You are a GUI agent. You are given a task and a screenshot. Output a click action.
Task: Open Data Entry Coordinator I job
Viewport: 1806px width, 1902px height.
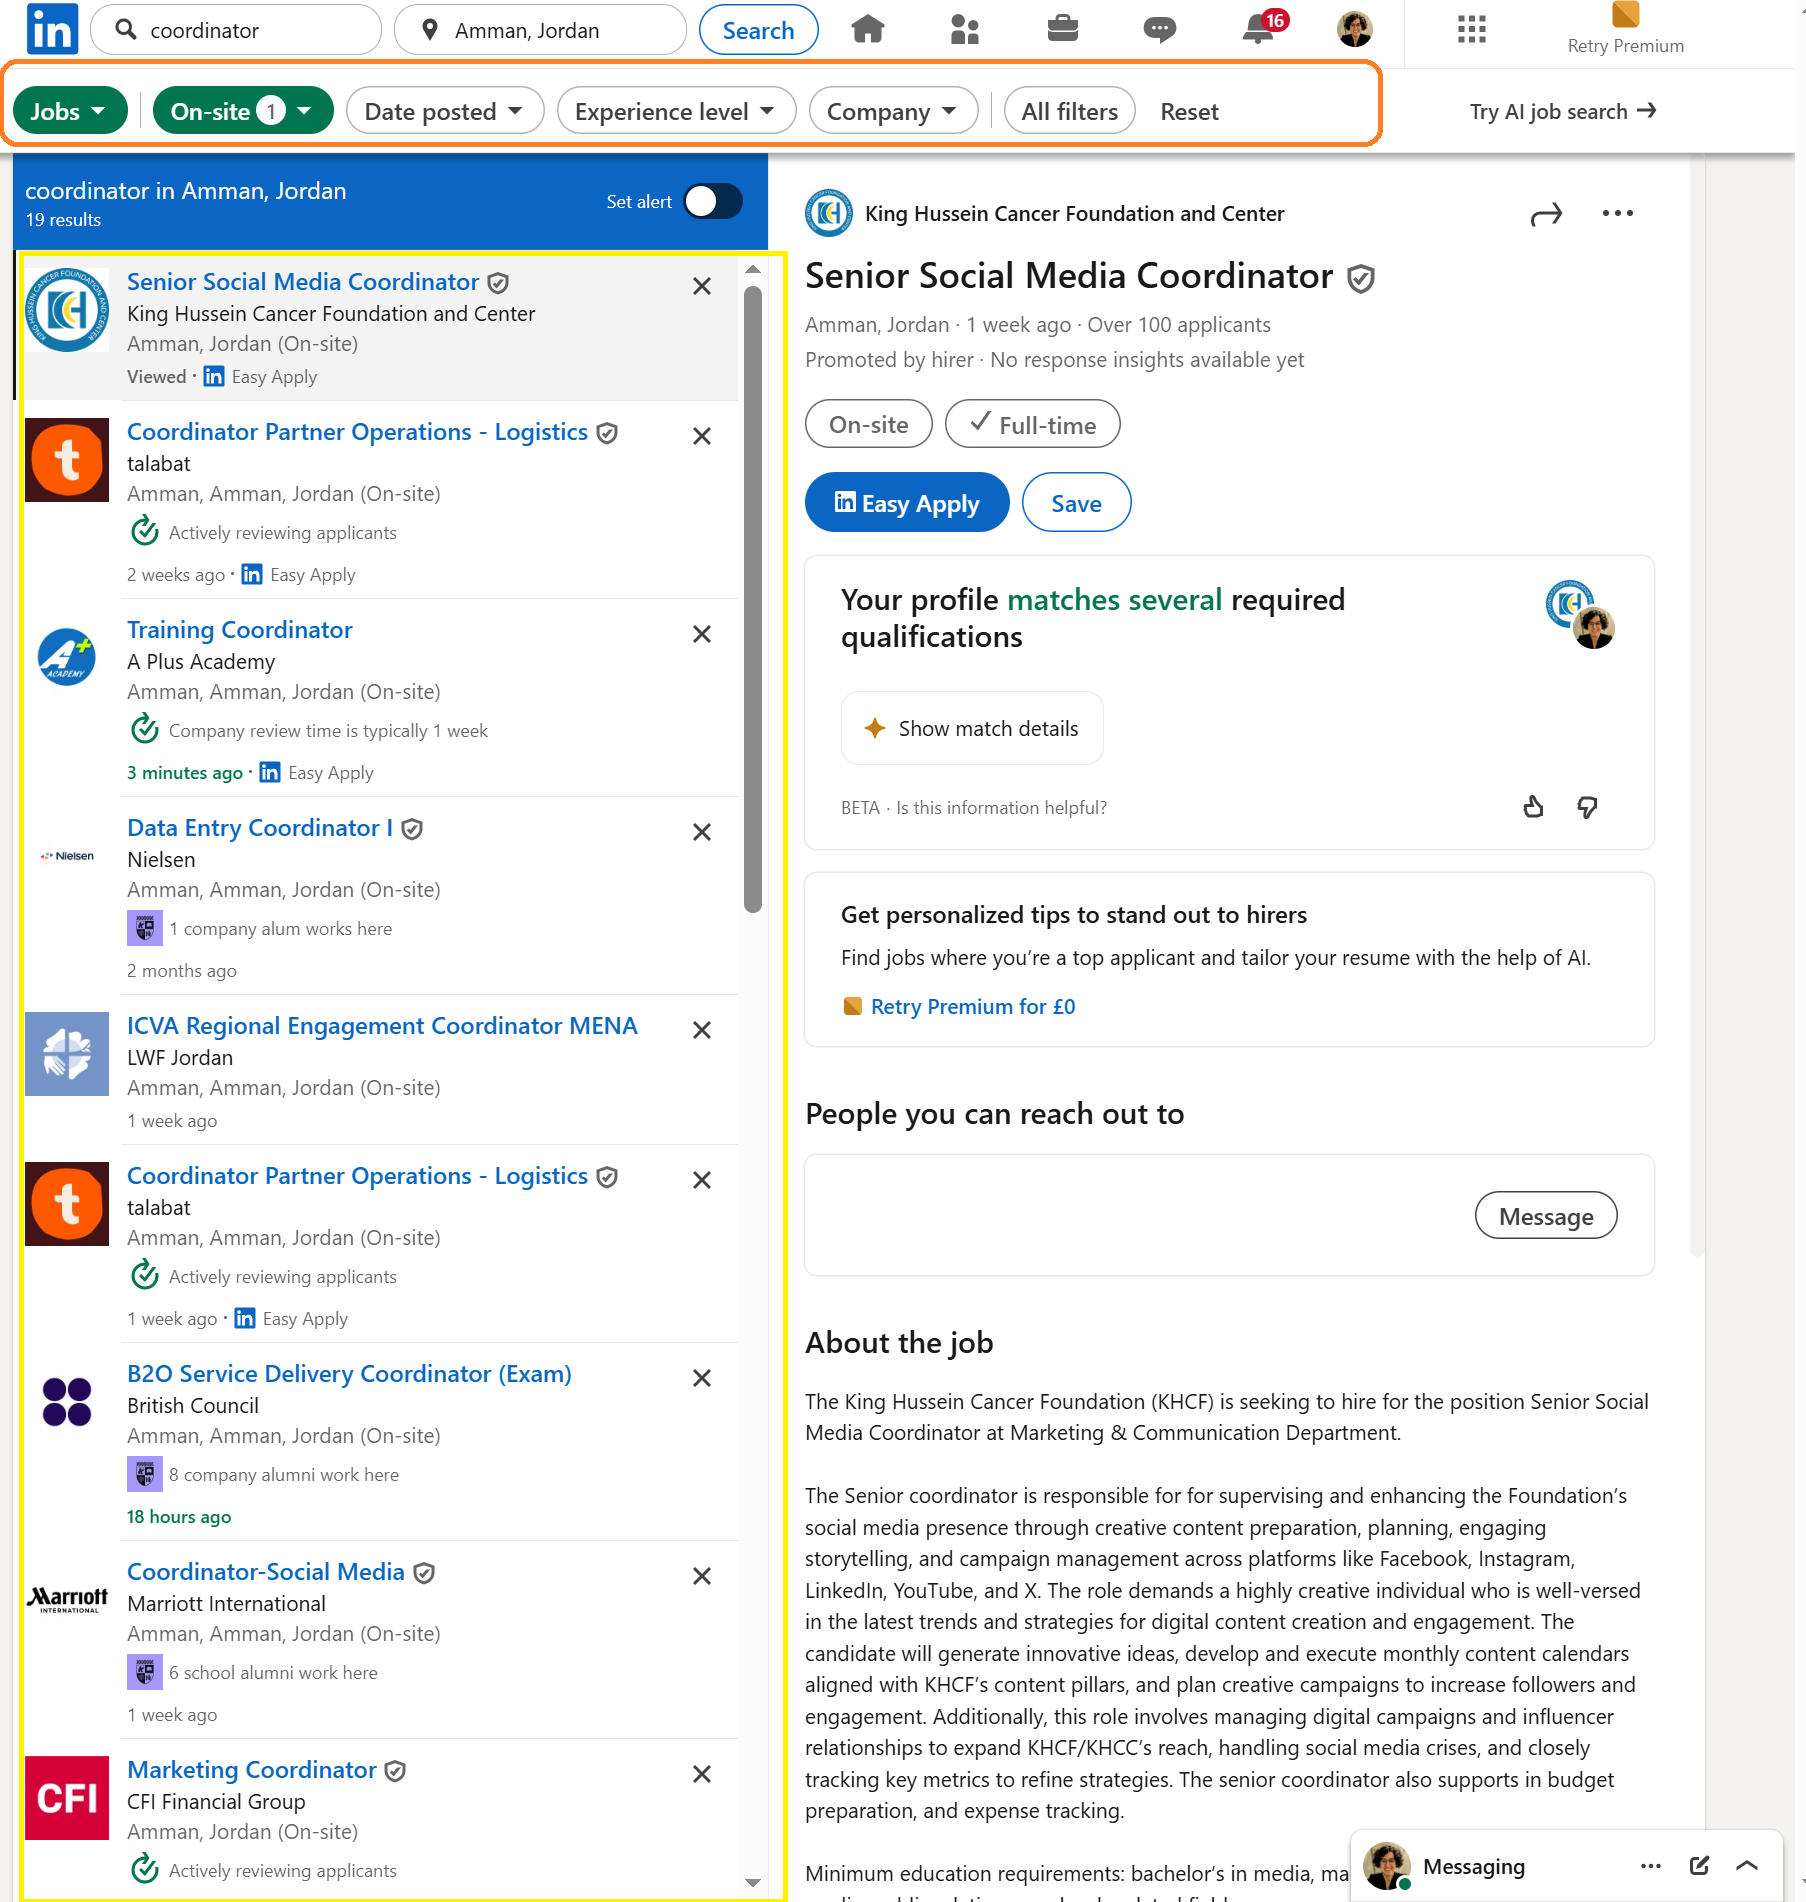coord(259,827)
